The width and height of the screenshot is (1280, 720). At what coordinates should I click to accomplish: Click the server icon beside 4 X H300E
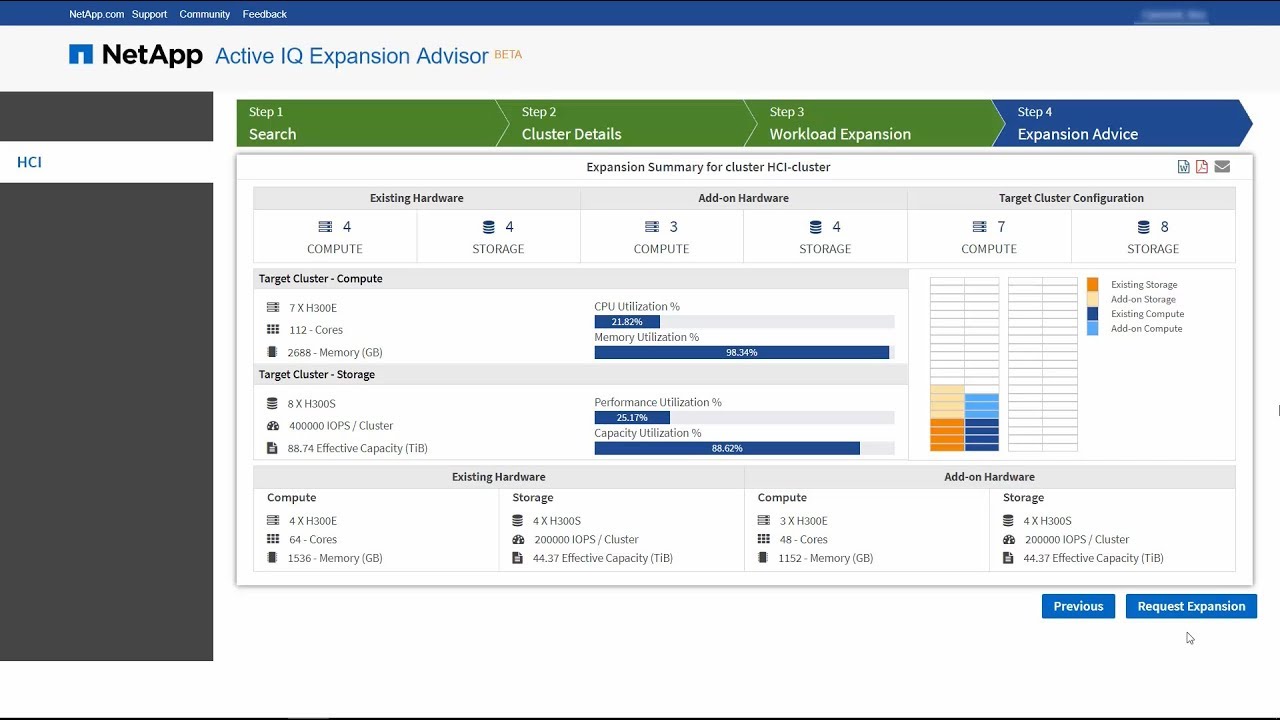pyautogui.click(x=273, y=520)
